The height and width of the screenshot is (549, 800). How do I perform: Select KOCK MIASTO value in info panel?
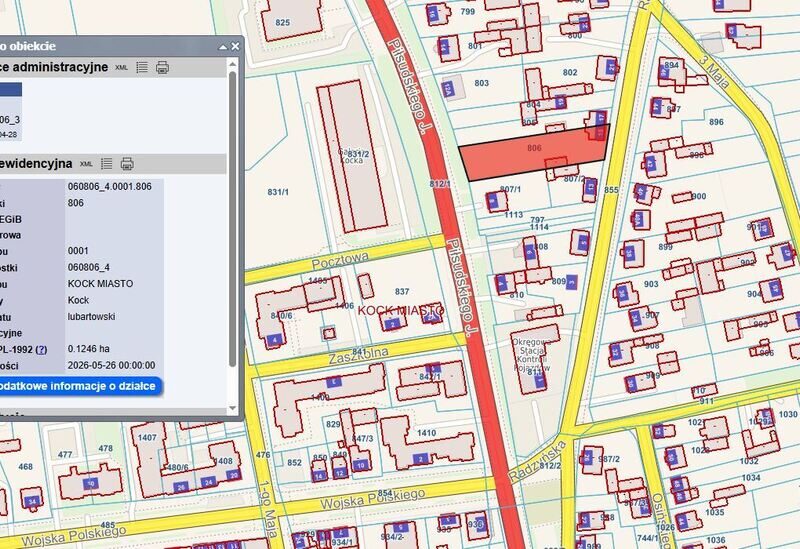coord(101,284)
